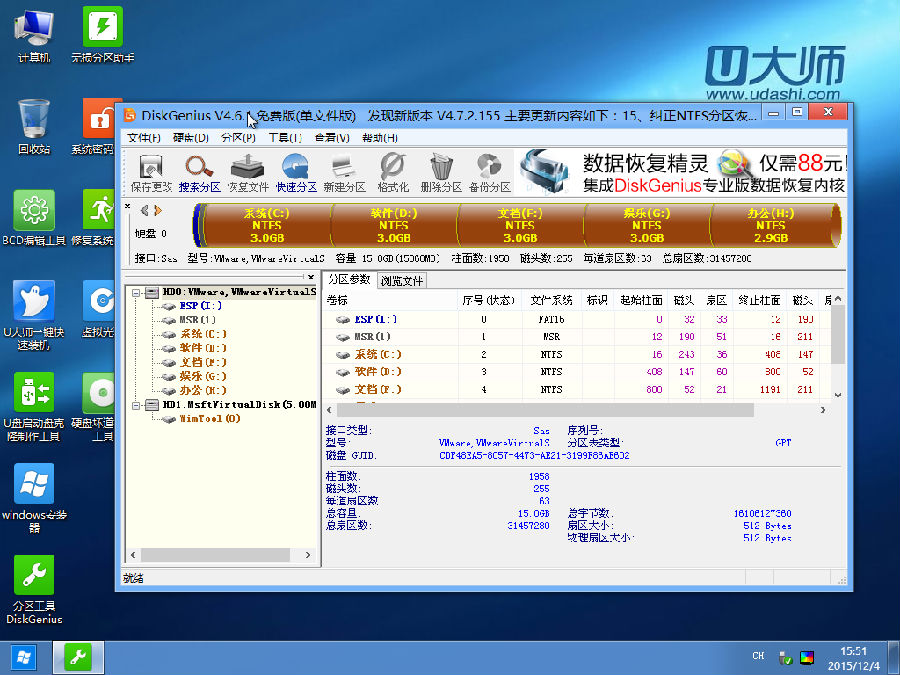Viewport: 900px width, 675px height.
Task: Click the Delete Partition (删除分区) toolbar icon
Action: pos(441,173)
